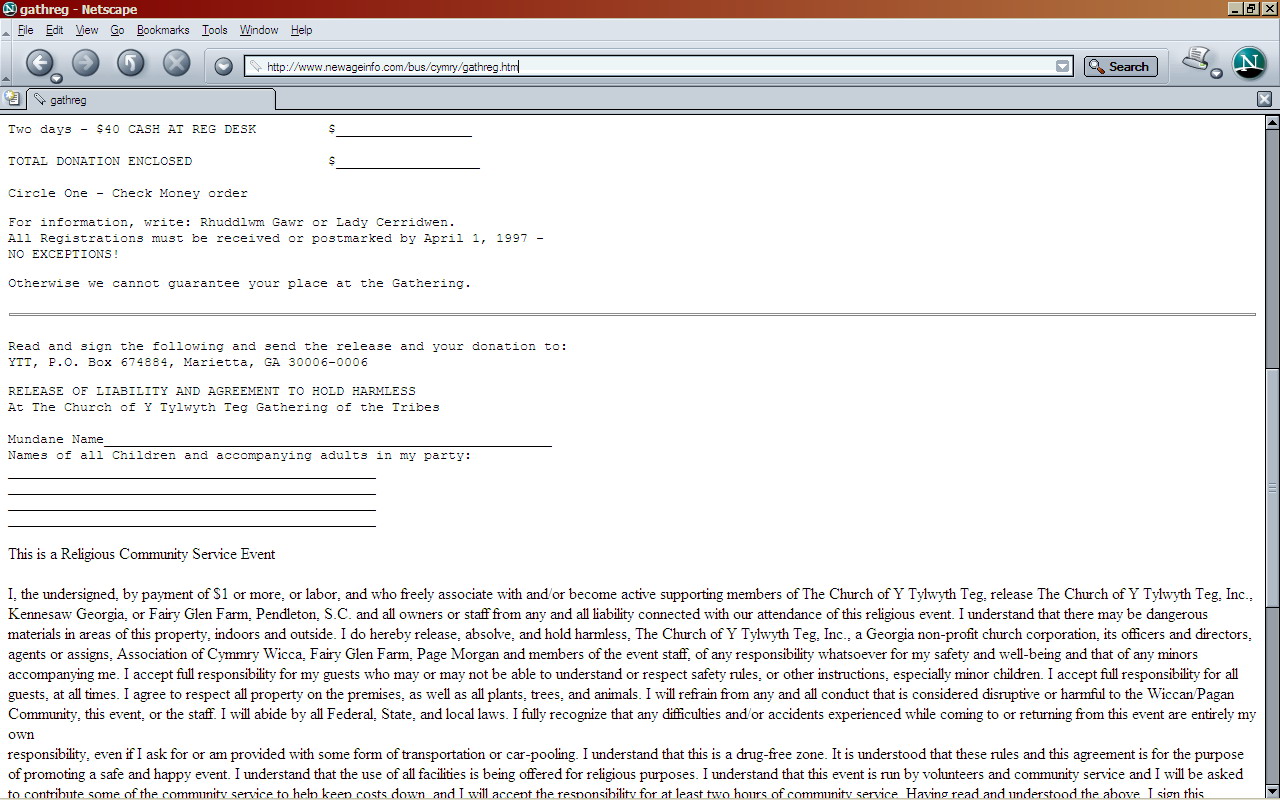
Task: Click the Stop loading button
Action: [x=176, y=63]
